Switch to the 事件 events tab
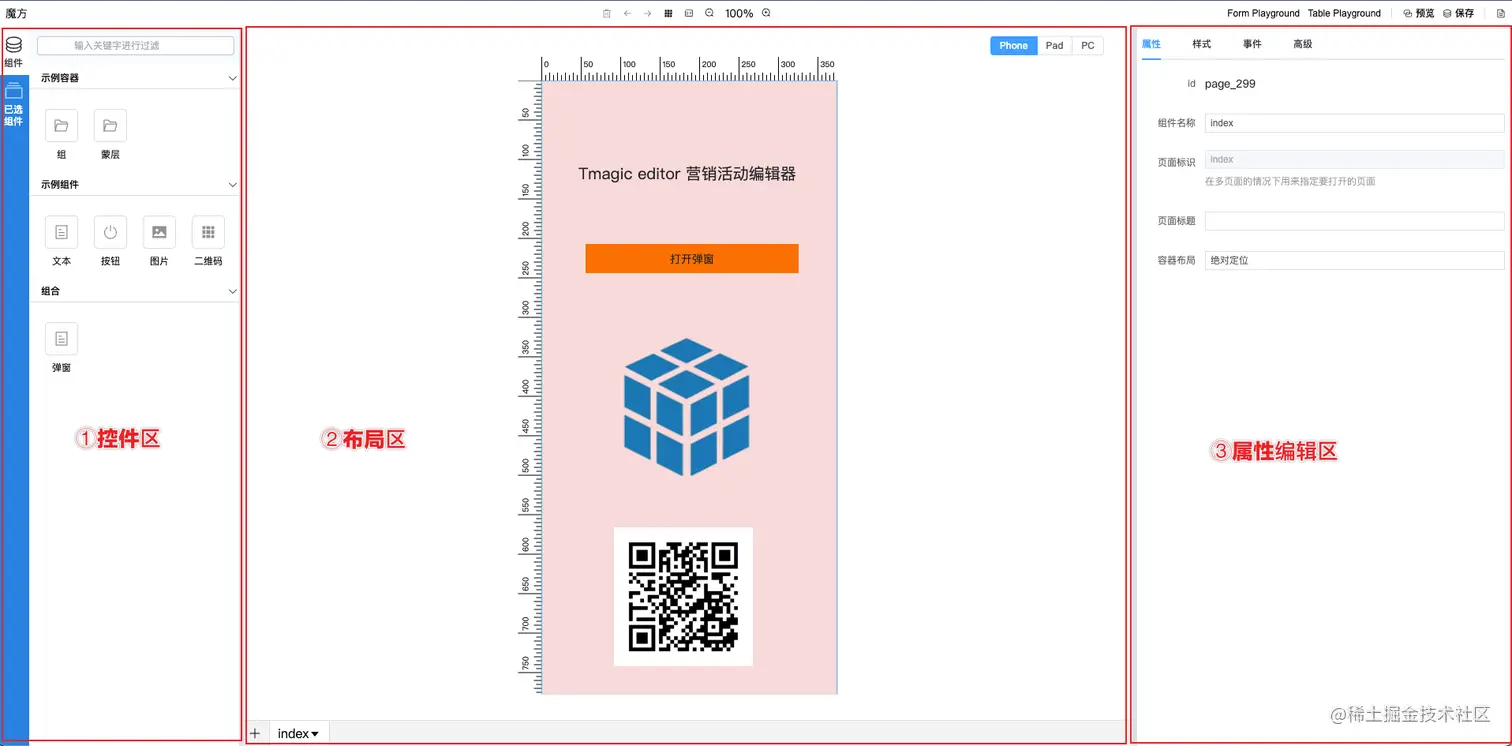Viewport: 1512px width, 746px height. pos(1252,44)
